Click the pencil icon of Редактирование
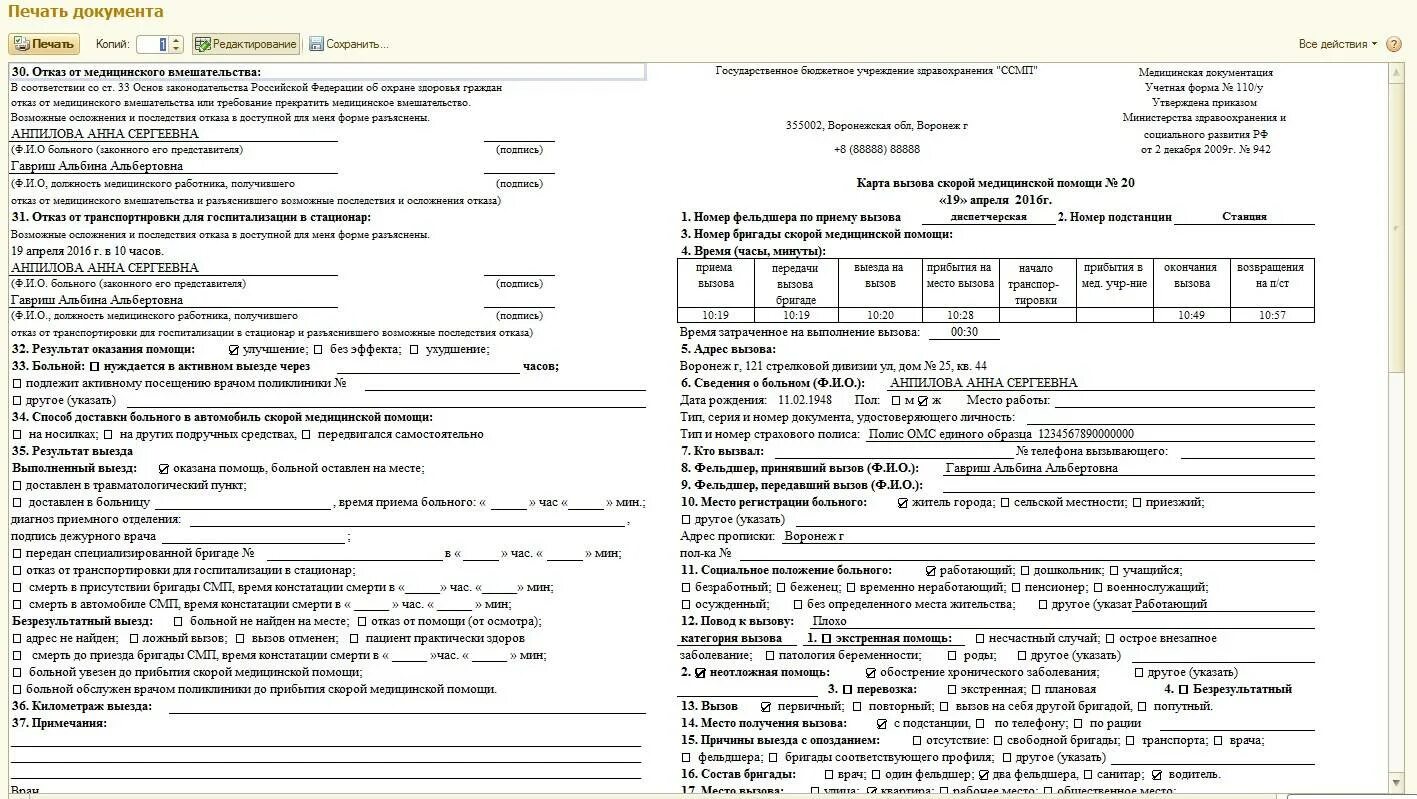 click(x=203, y=44)
